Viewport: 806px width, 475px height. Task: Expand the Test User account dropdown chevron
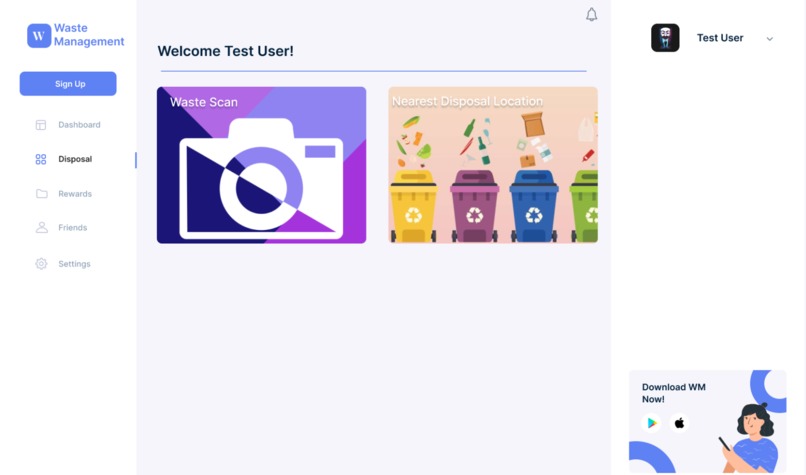coord(770,39)
